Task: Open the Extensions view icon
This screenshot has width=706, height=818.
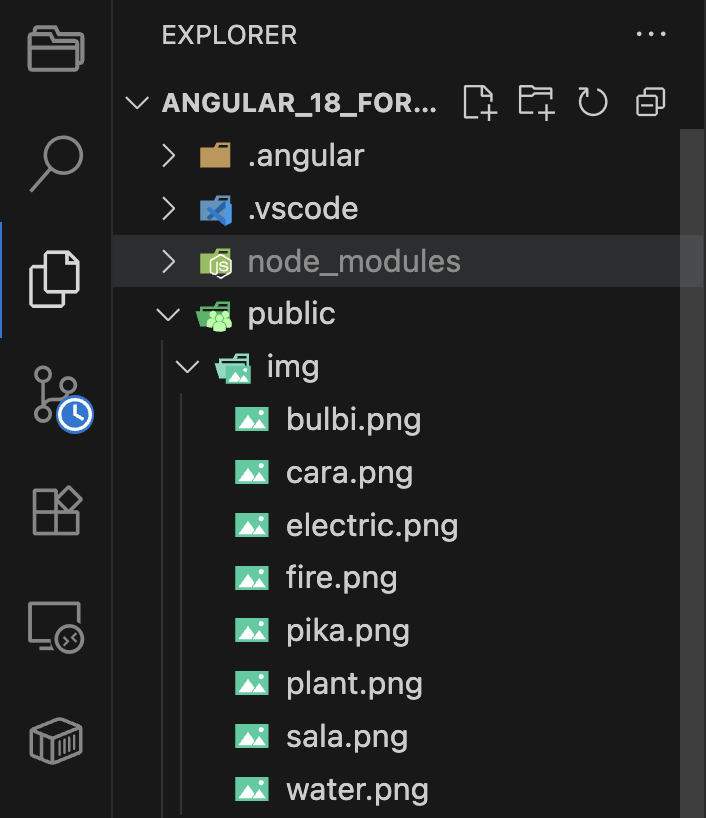Action: (56, 511)
